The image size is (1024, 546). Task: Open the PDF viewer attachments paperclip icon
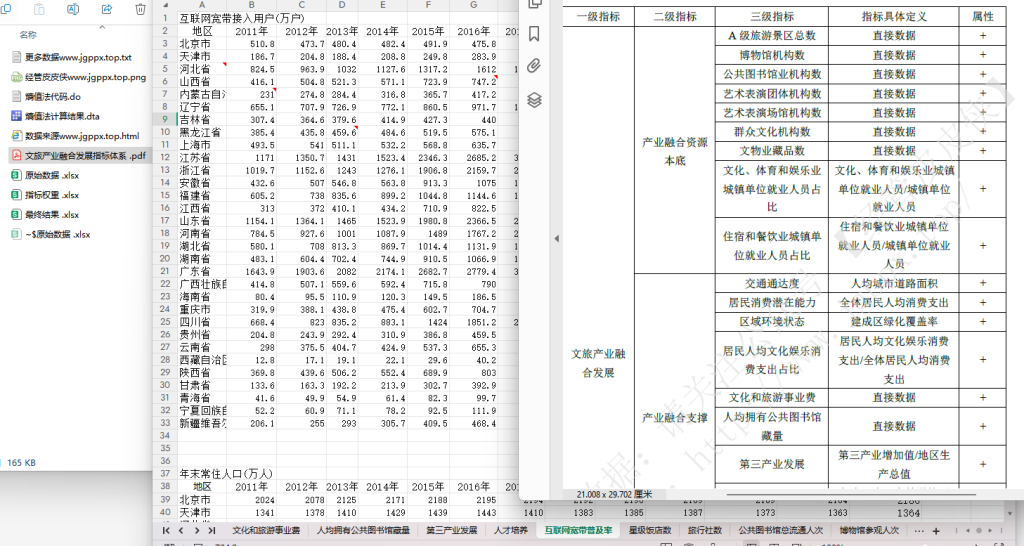tap(534, 66)
